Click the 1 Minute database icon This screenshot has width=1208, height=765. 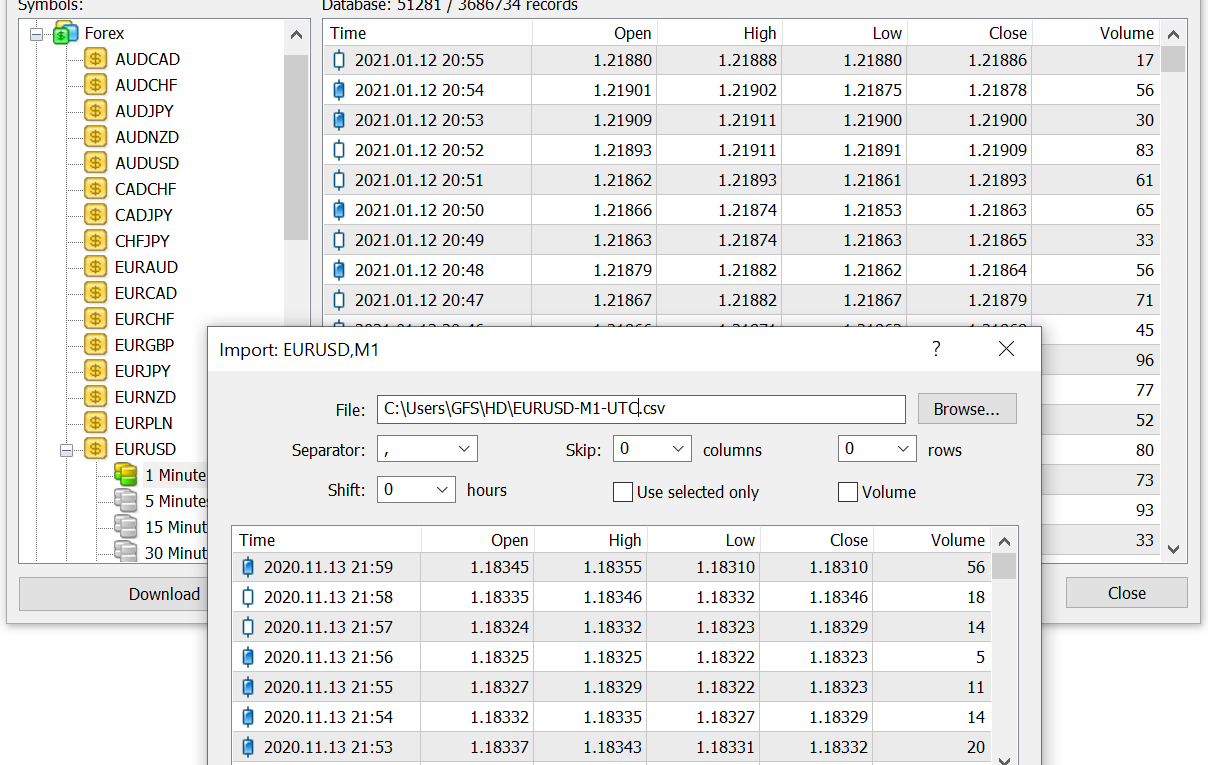click(x=125, y=475)
